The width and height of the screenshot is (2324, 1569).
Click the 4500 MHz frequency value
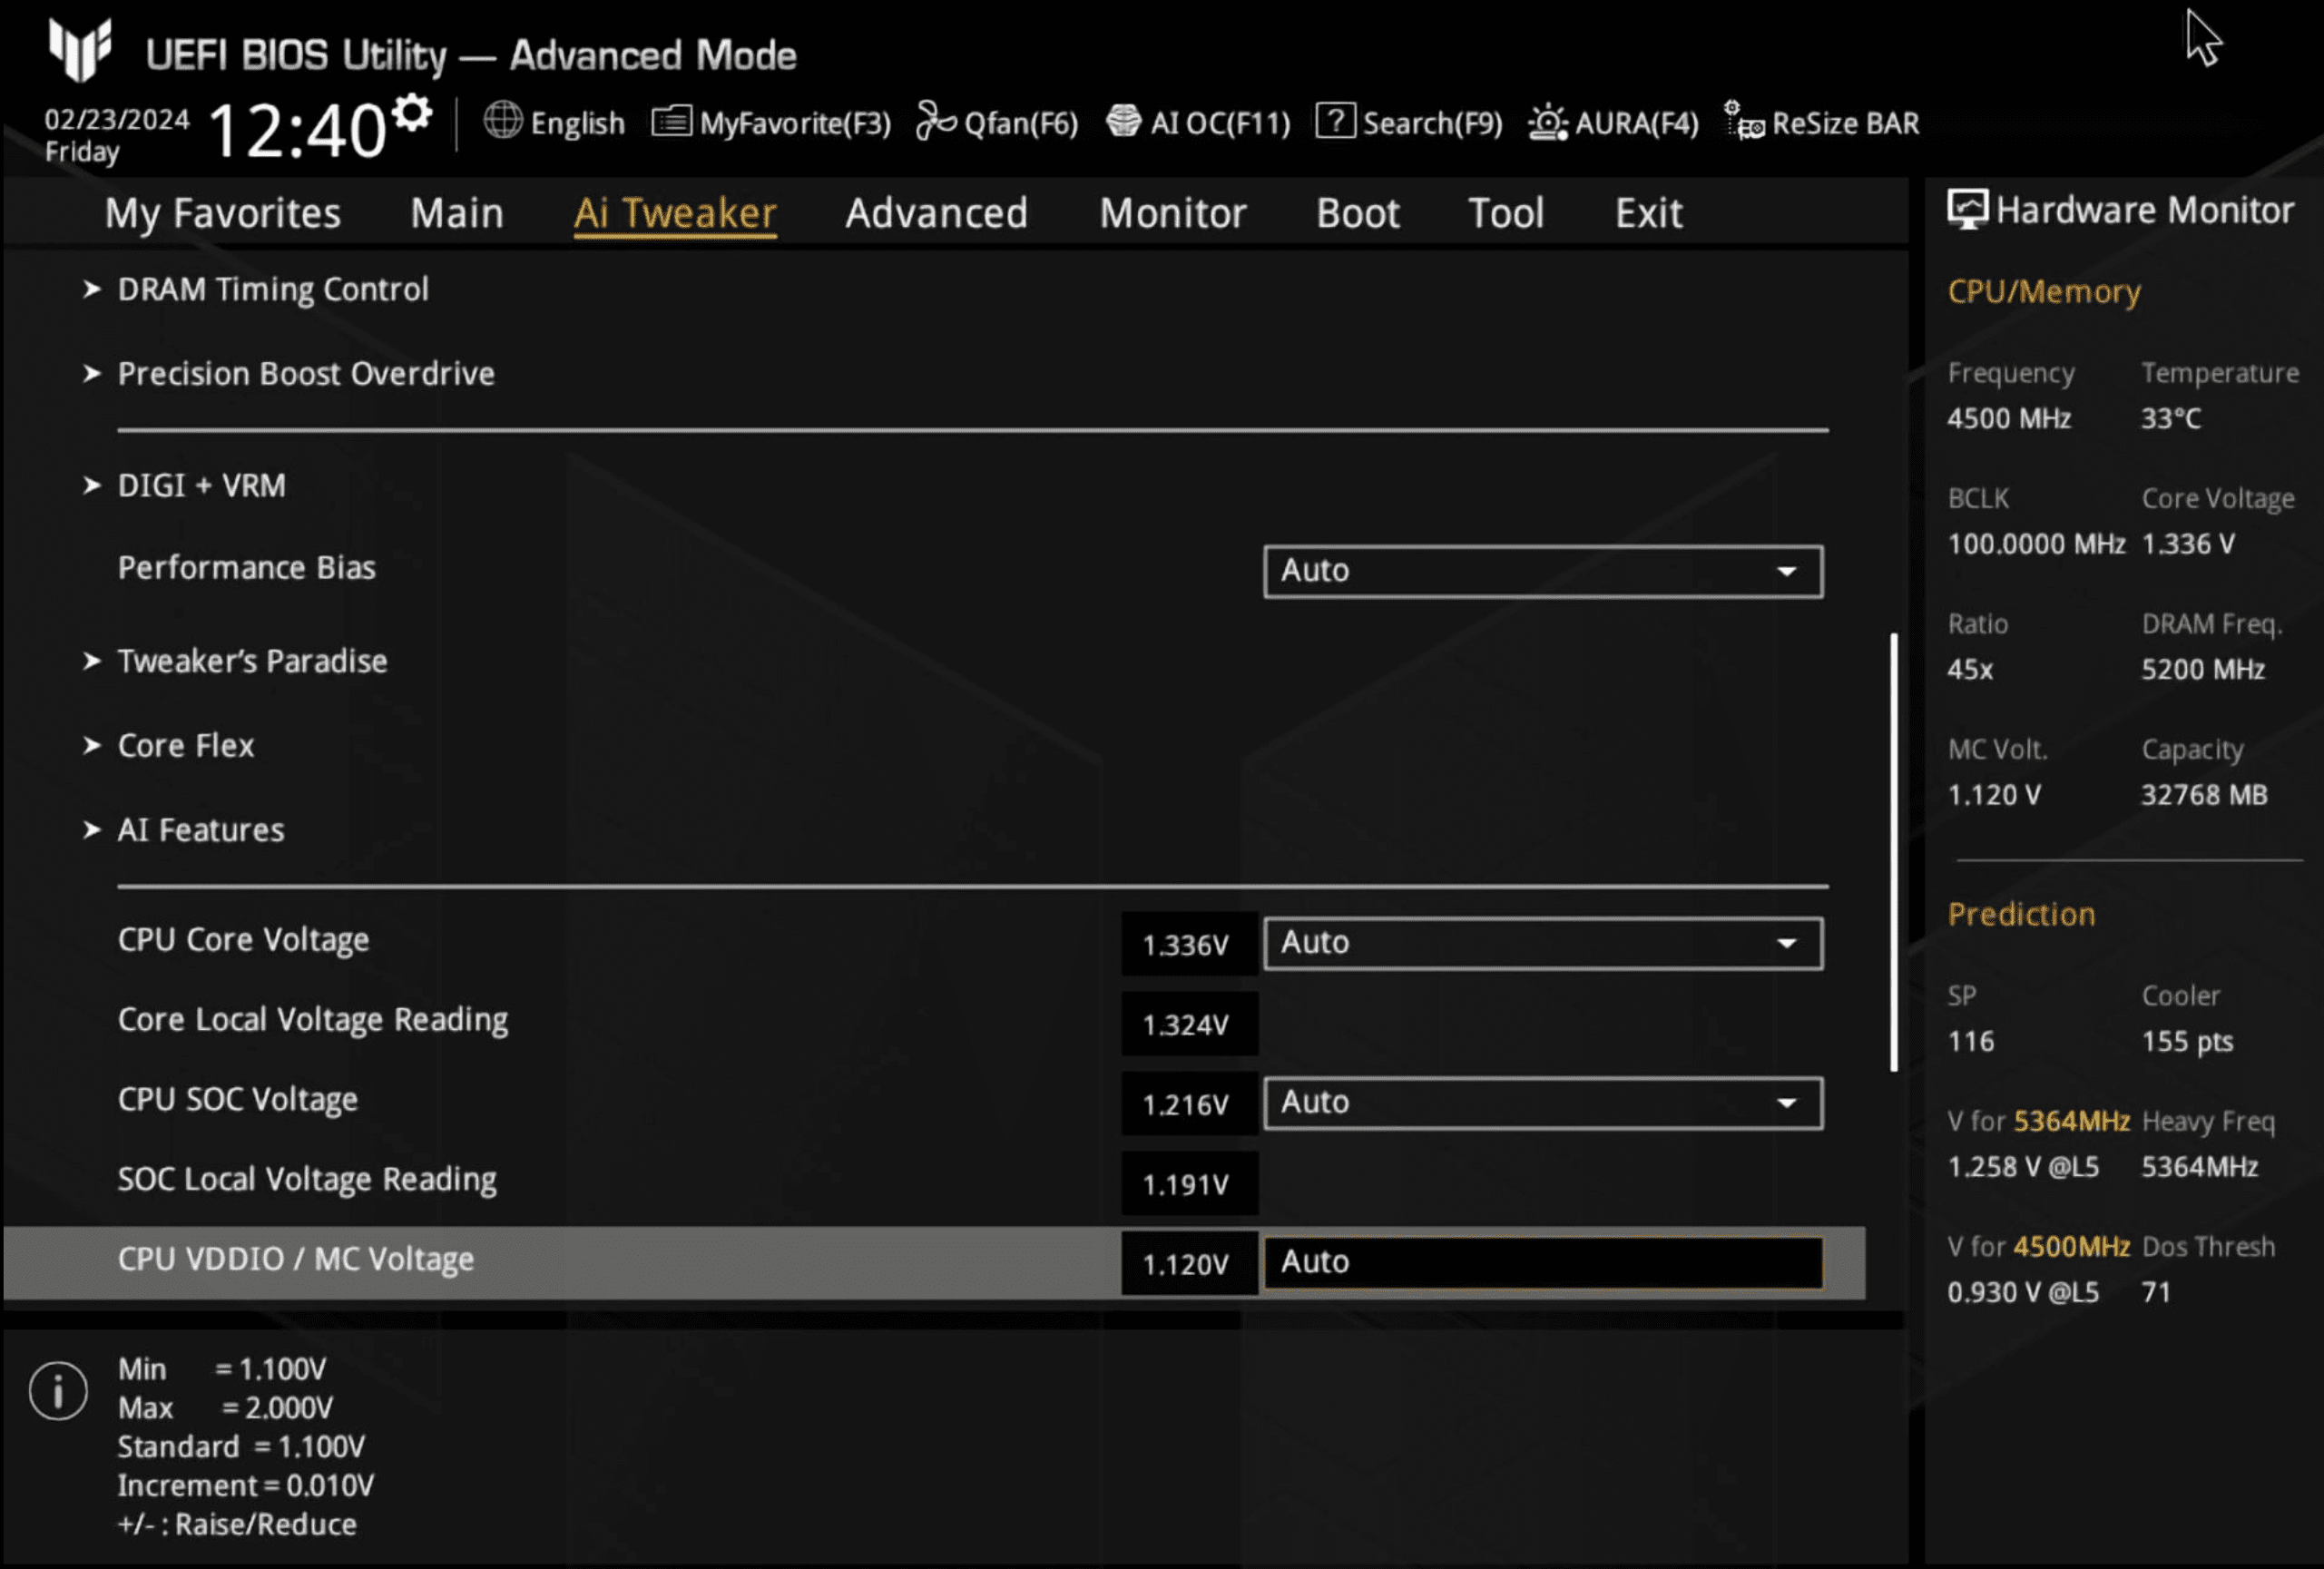tap(2008, 418)
